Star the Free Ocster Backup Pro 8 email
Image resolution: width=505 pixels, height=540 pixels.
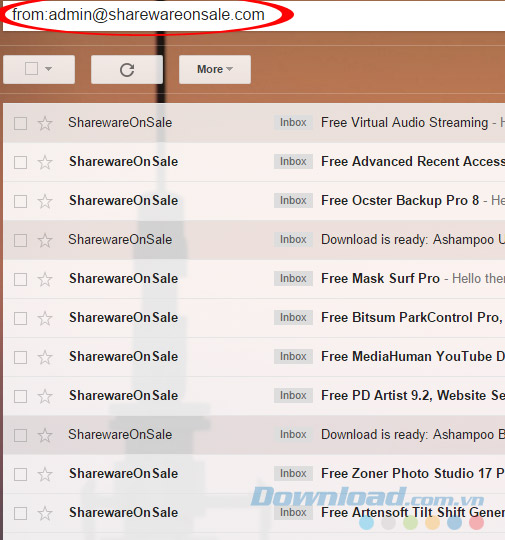45,201
